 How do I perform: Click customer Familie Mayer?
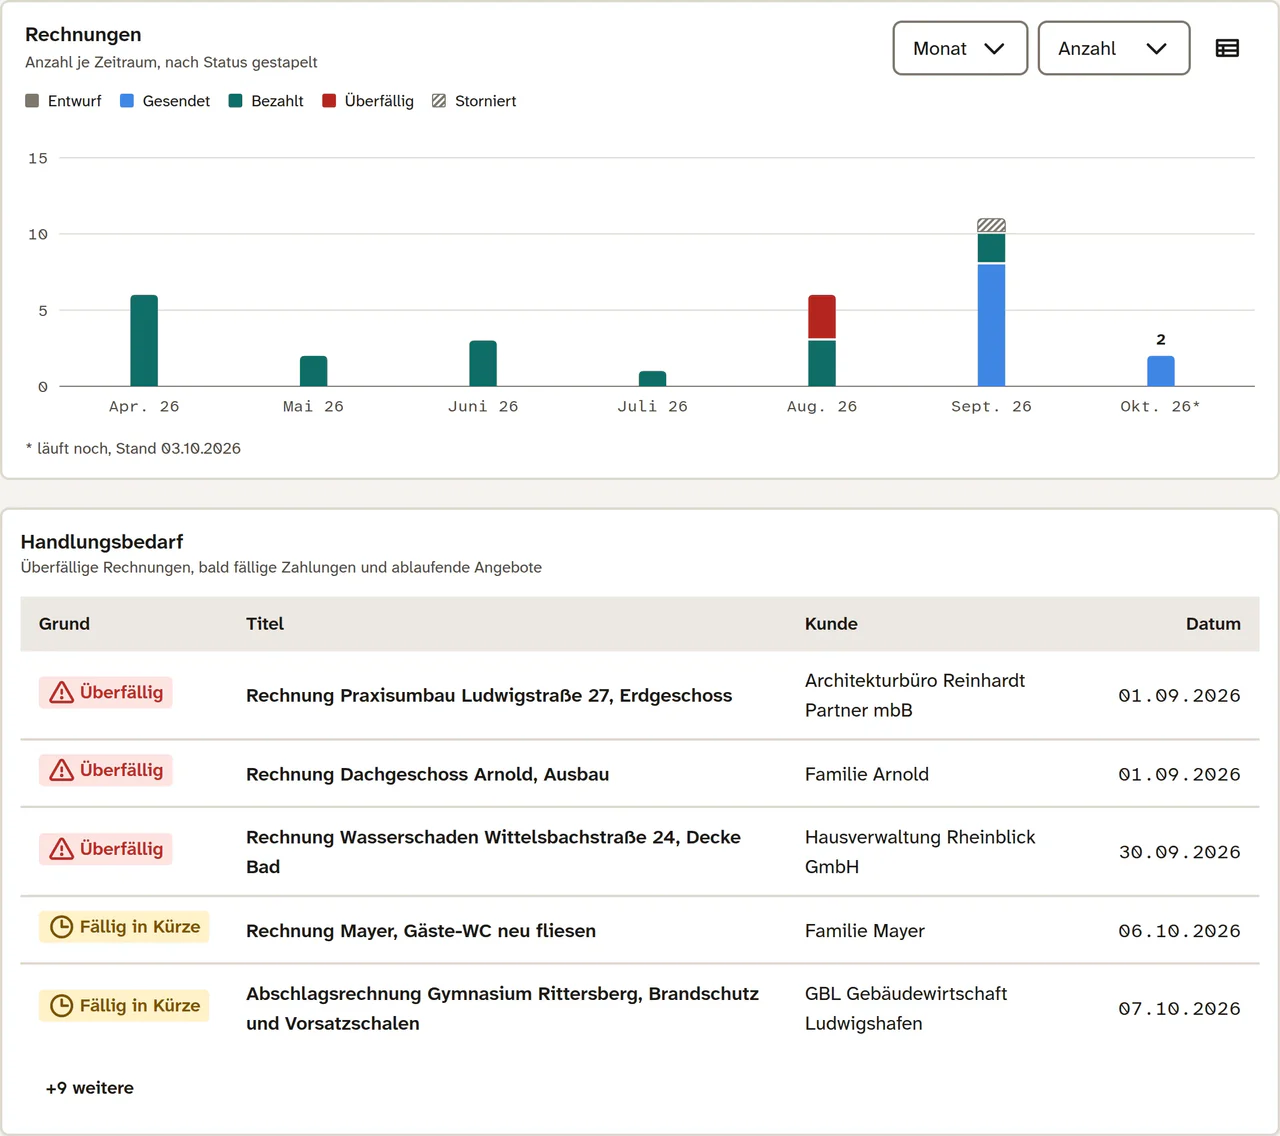pyautogui.click(x=865, y=931)
